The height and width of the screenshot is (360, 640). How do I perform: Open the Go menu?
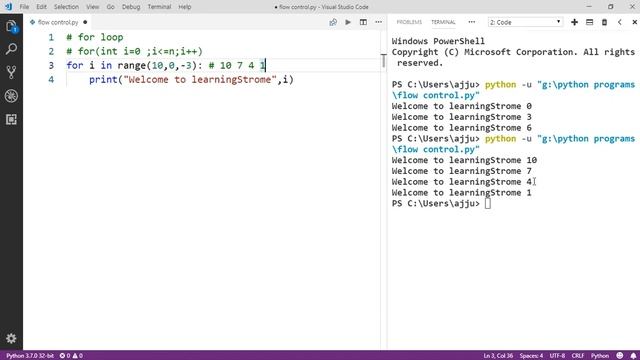pyautogui.click(x=110, y=7)
